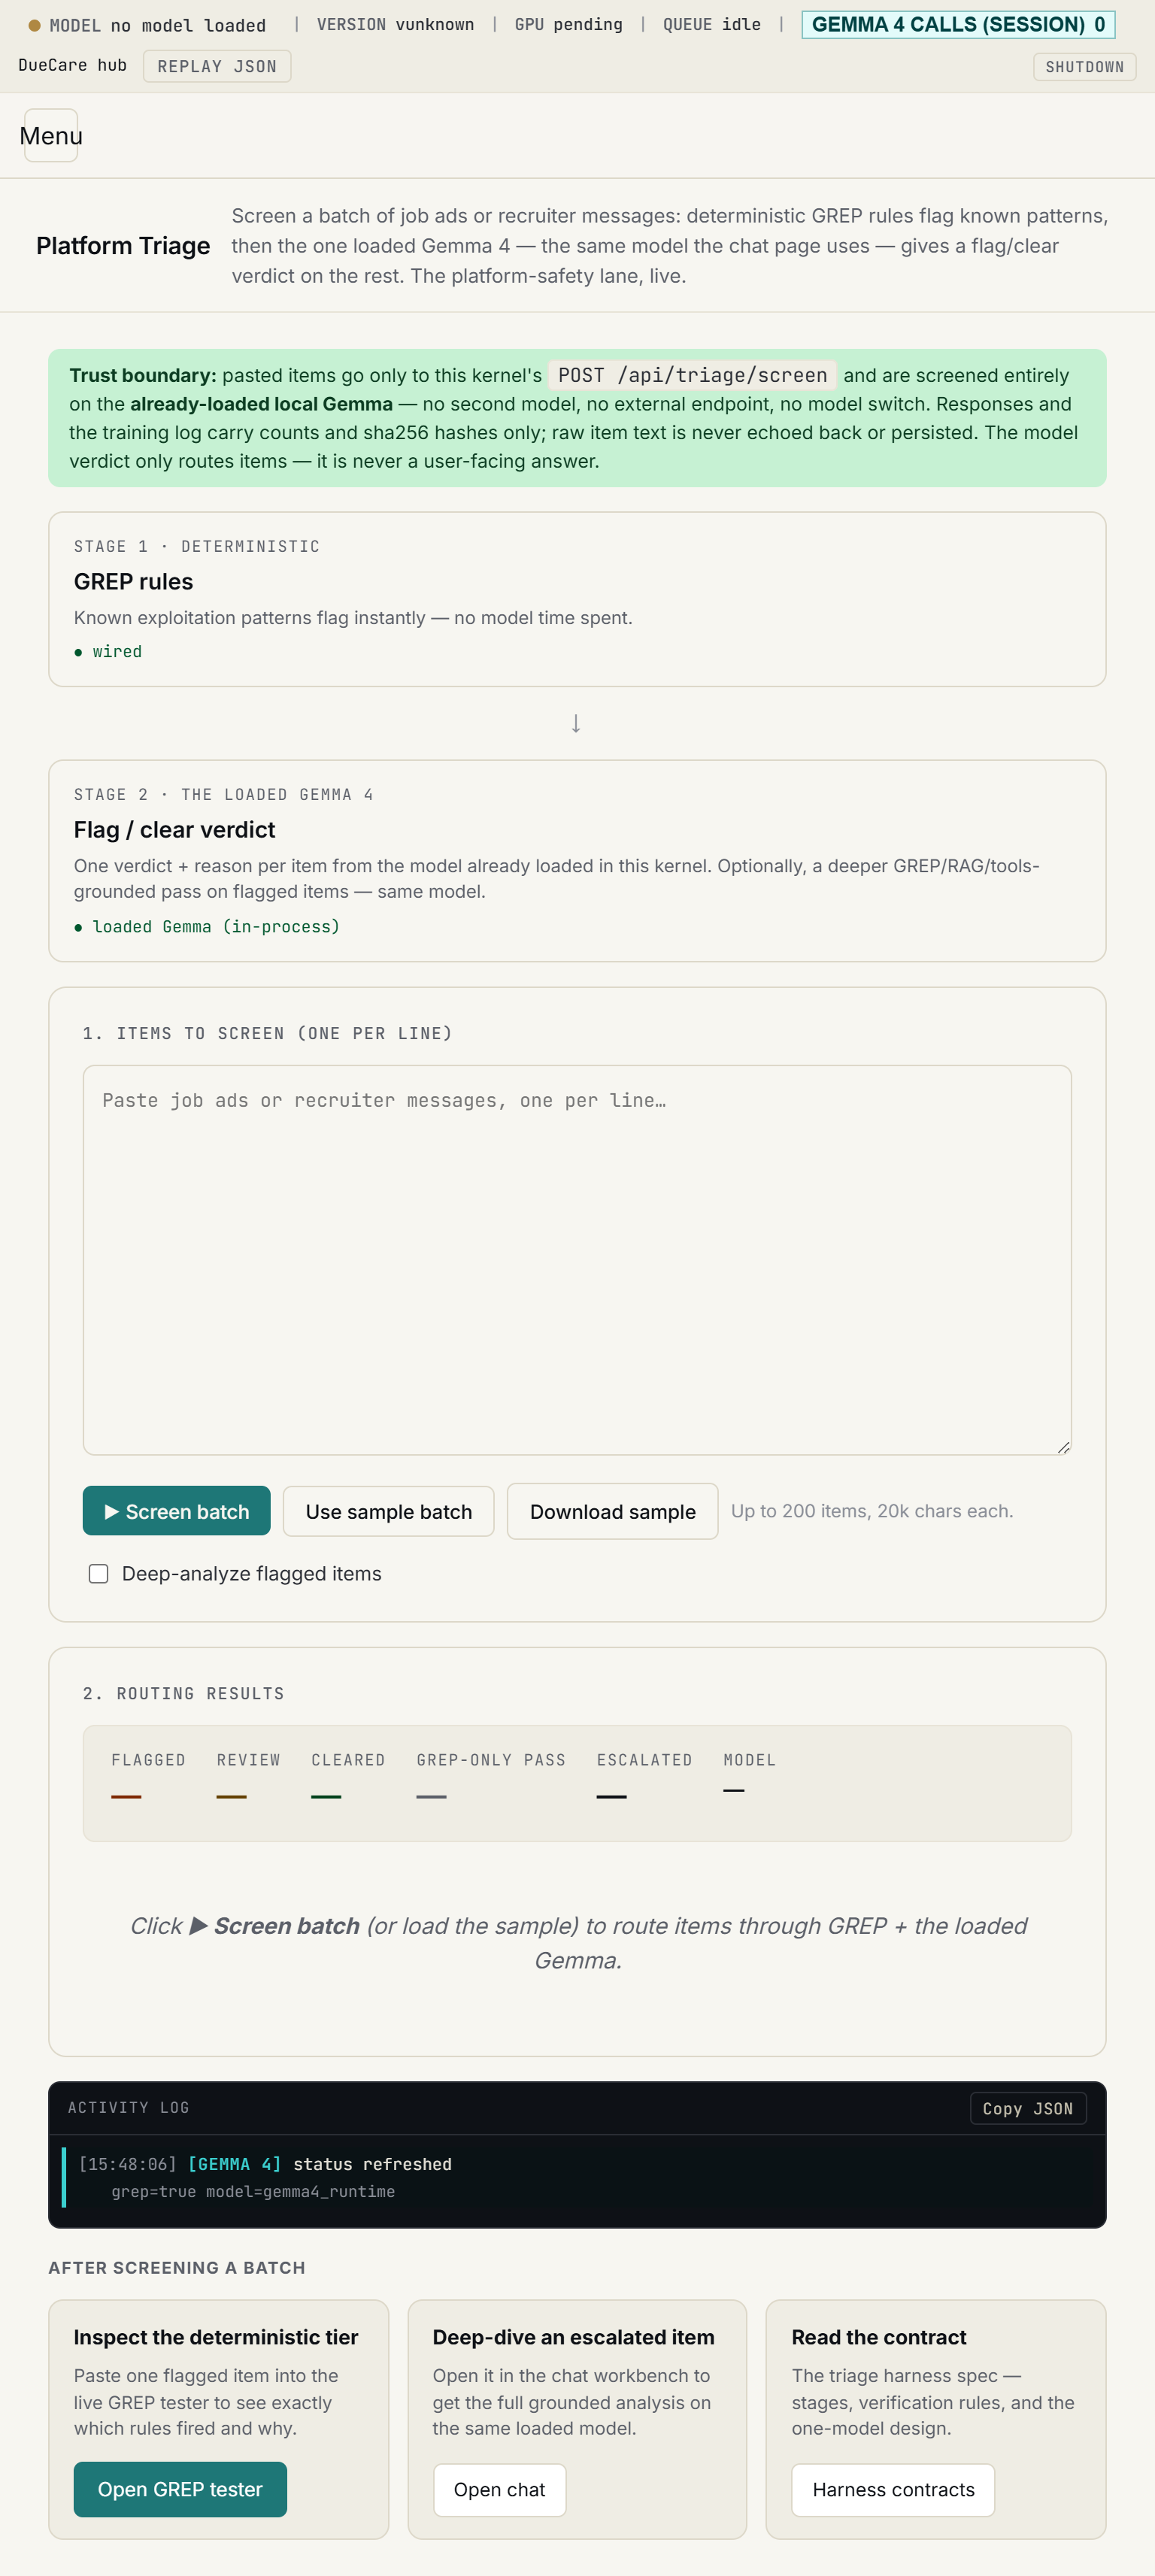The height and width of the screenshot is (2576, 1155).
Task: Enable Deep-analyze flagged items checkbox
Action: tap(99, 1573)
